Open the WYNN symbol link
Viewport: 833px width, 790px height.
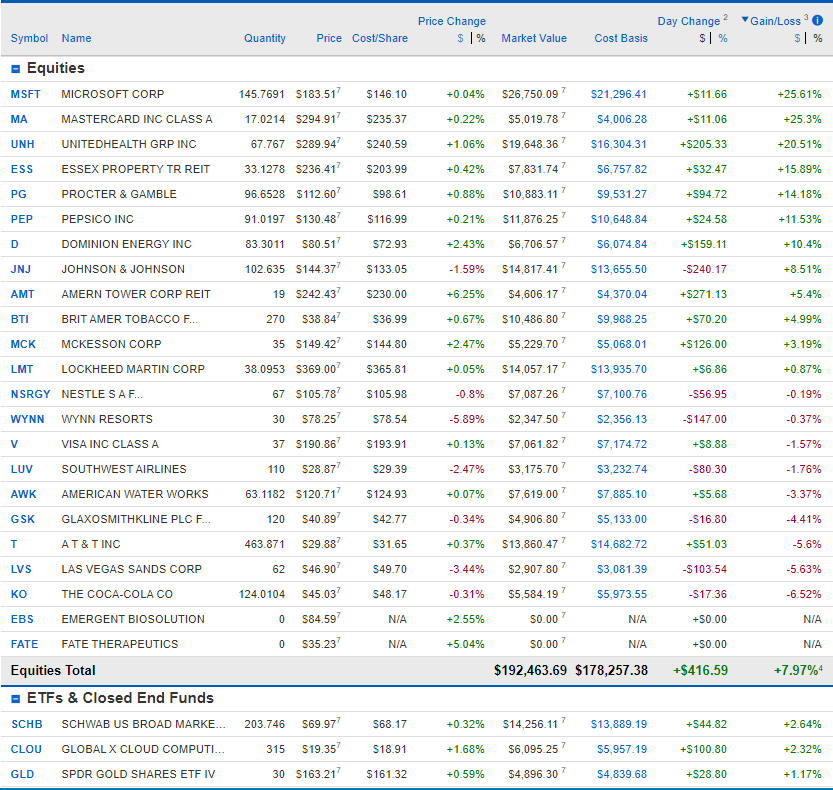pyautogui.click(x=28, y=419)
